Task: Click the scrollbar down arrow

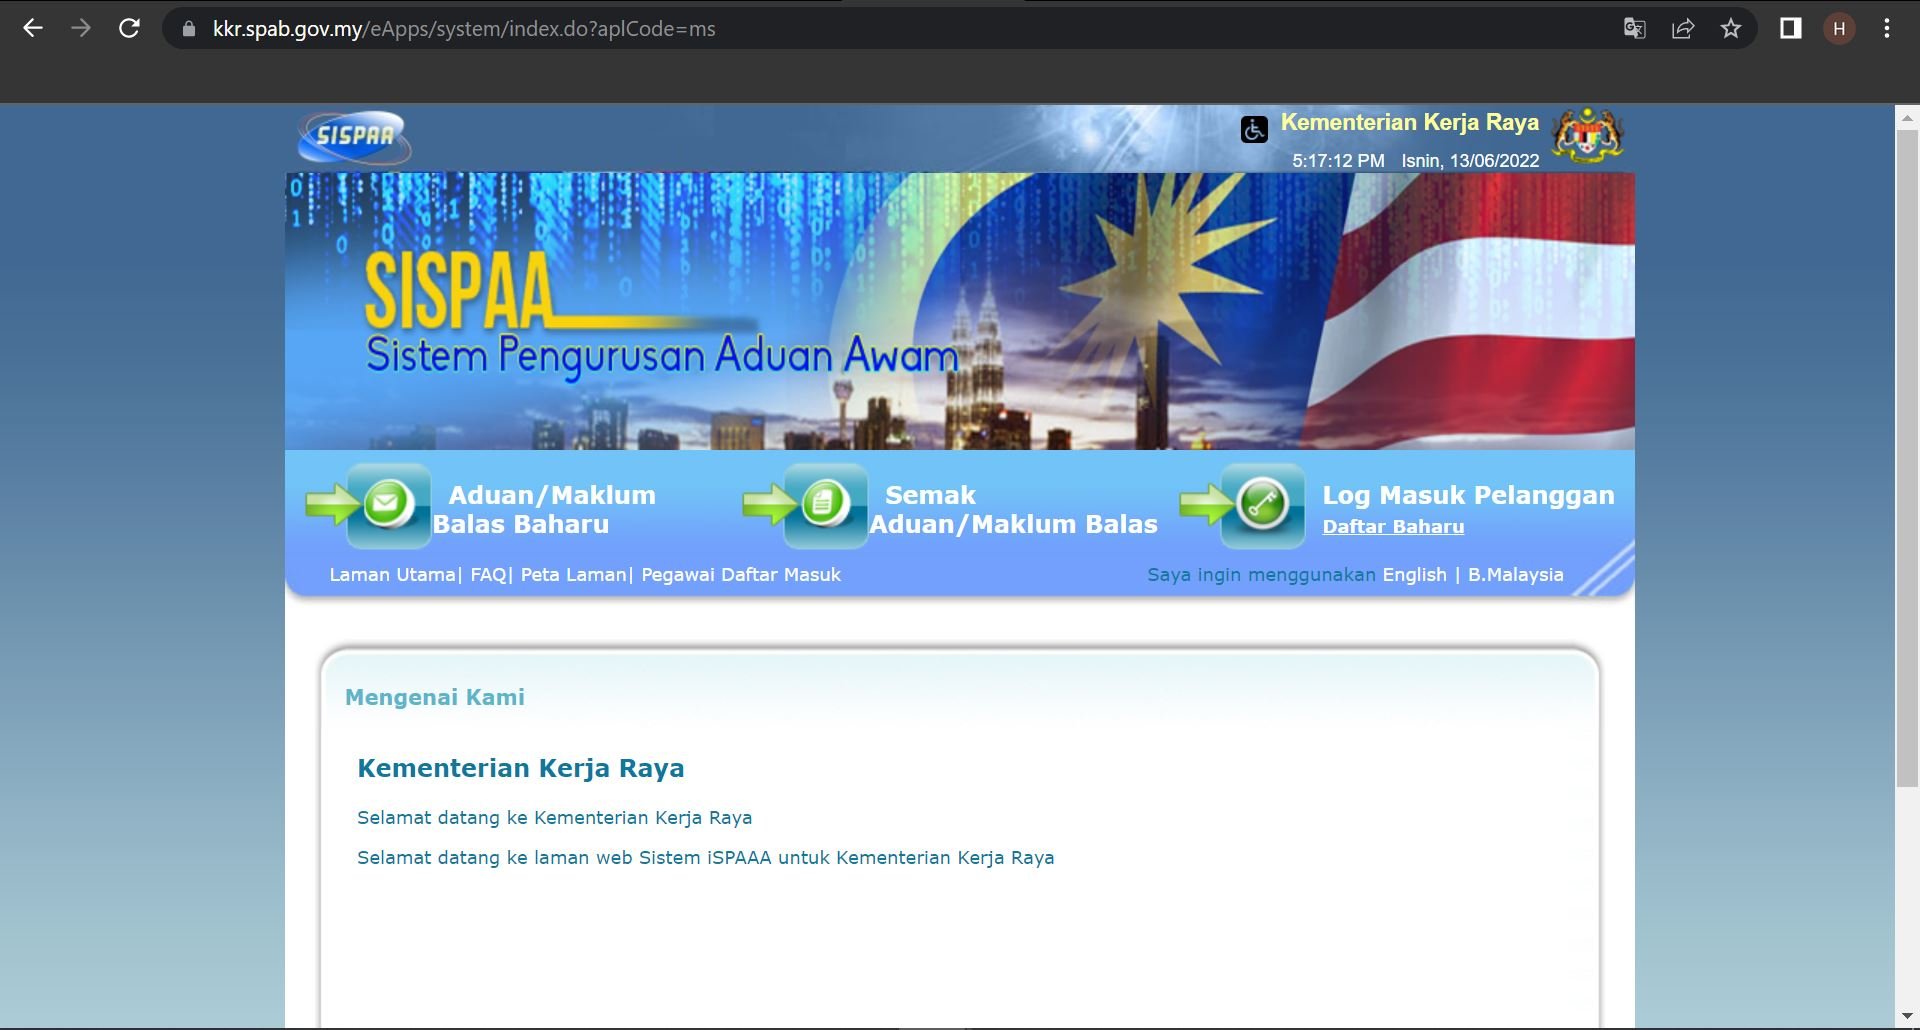Action: point(1907,1017)
